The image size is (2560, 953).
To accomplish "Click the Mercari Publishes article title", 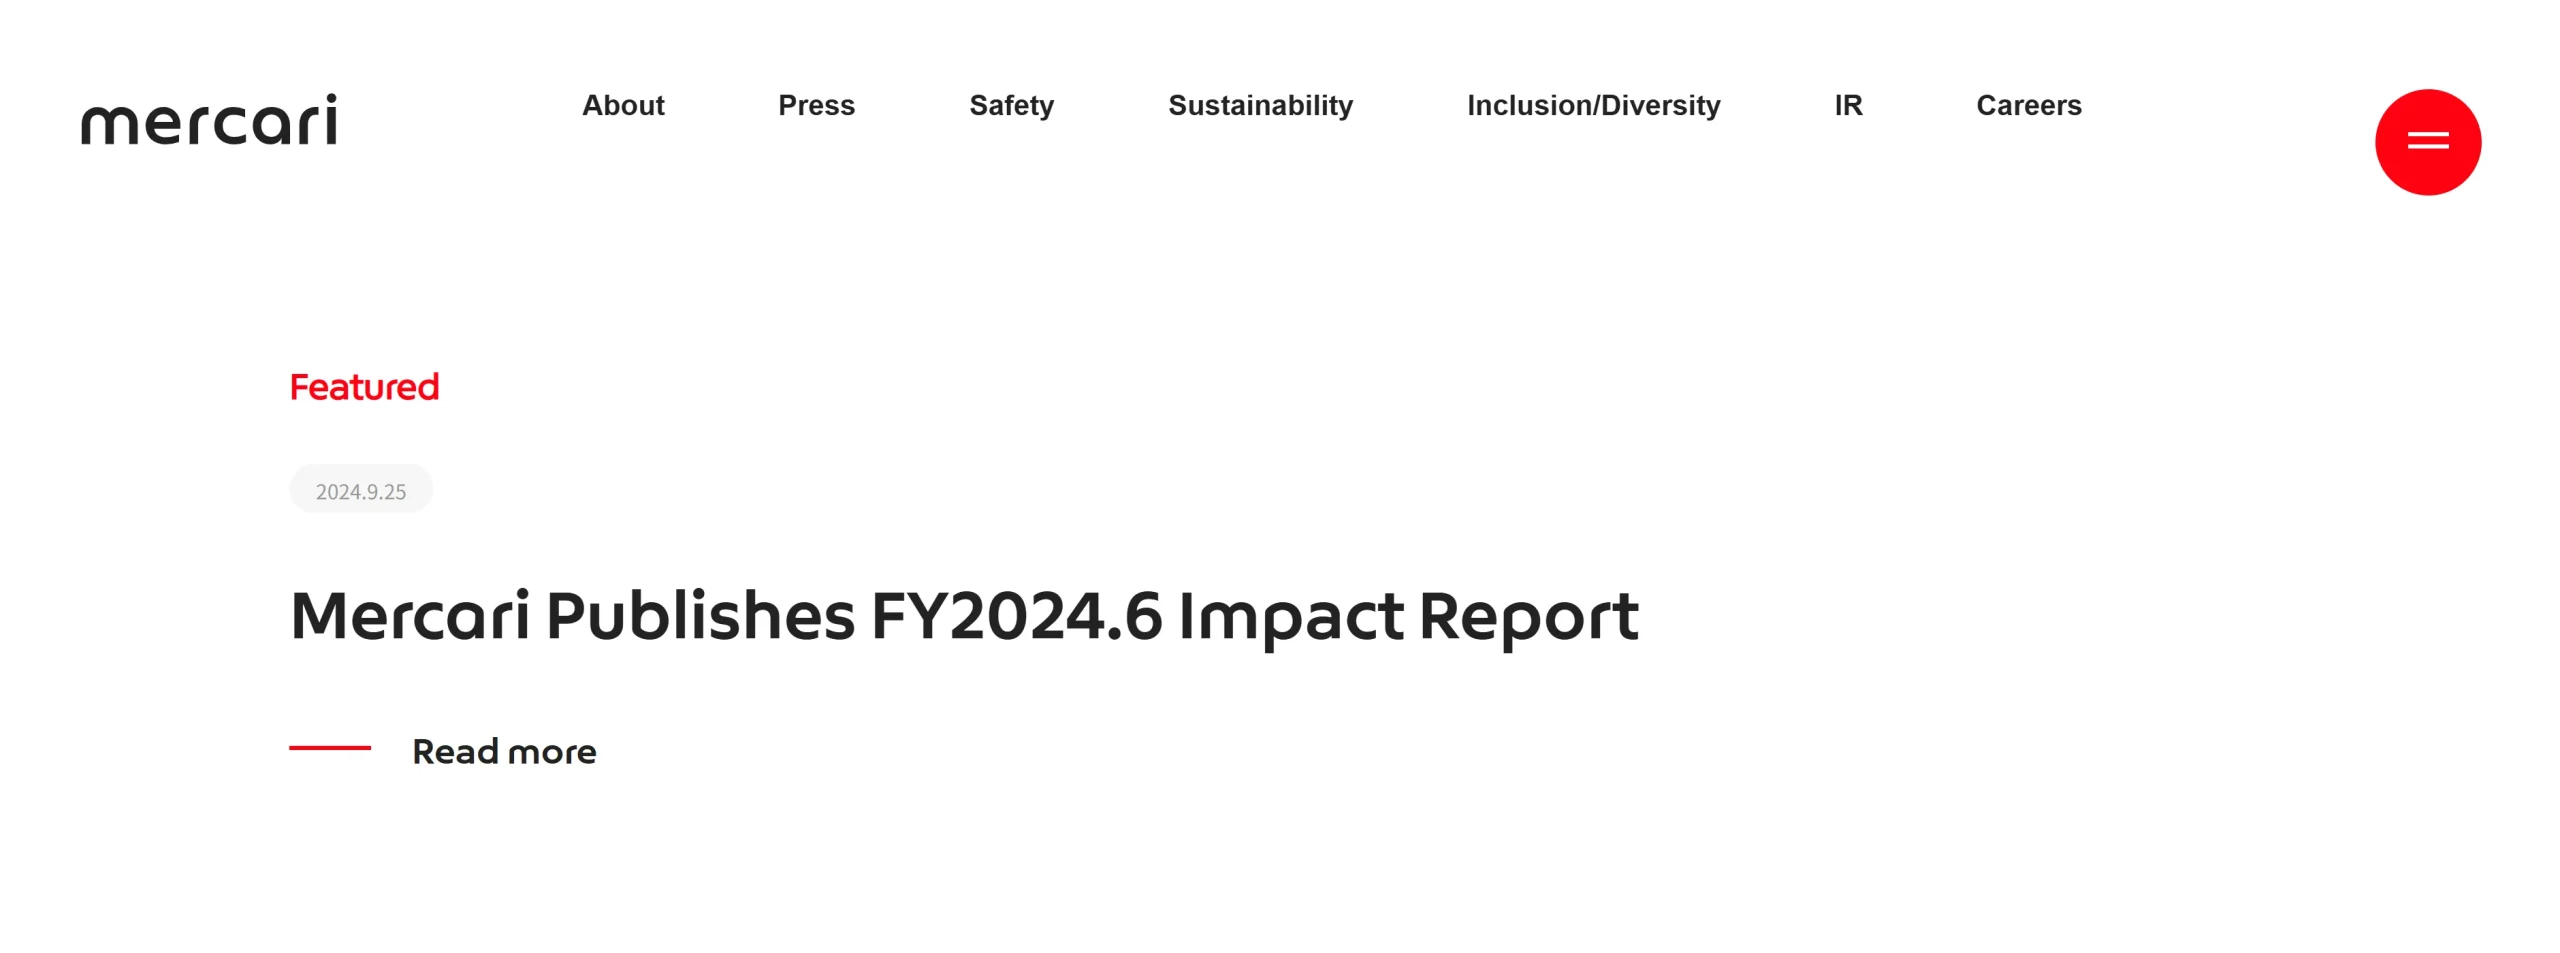I will point(964,616).
